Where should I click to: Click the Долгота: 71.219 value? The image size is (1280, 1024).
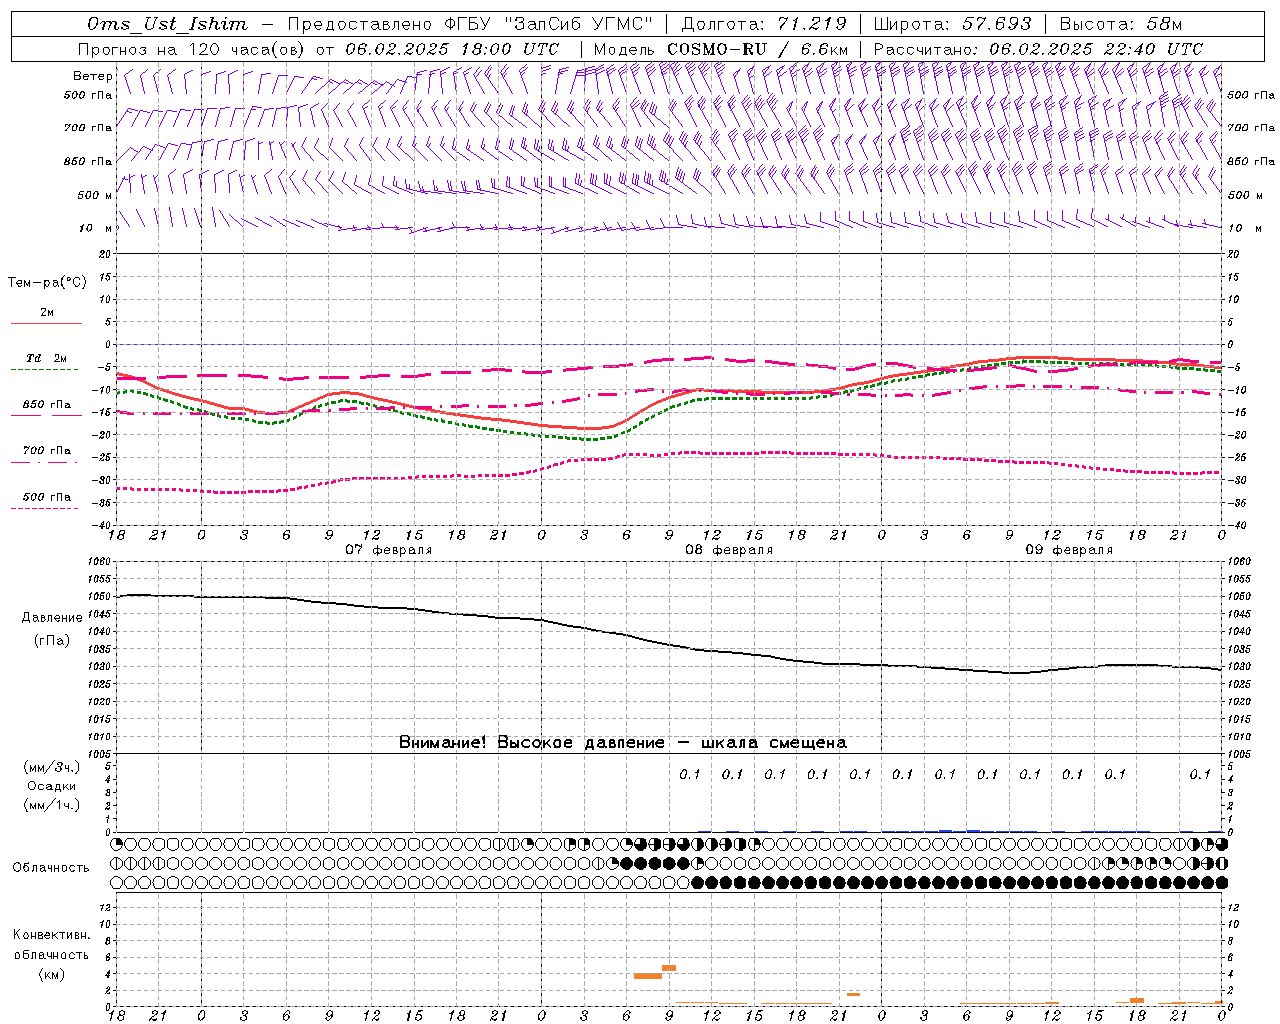coord(765,24)
